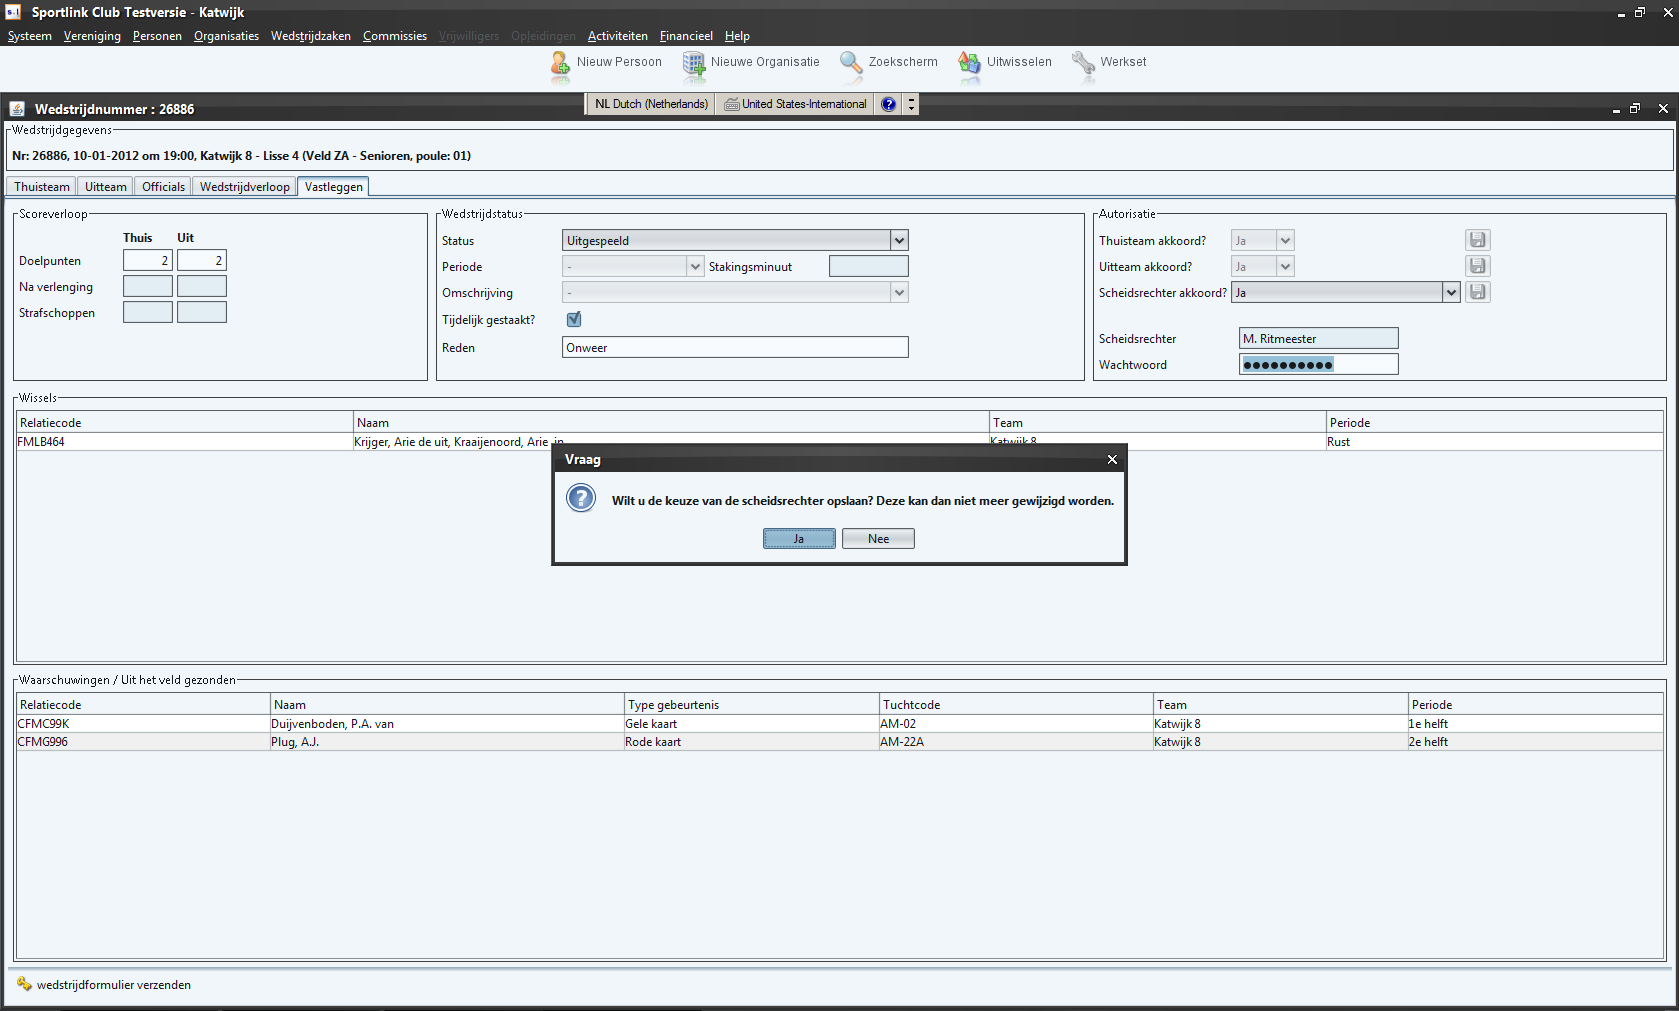The height and width of the screenshot is (1011, 1679).
Task: Click the Reden field containing Onweer
Action: pyautogui.click(x=736, y=347)
